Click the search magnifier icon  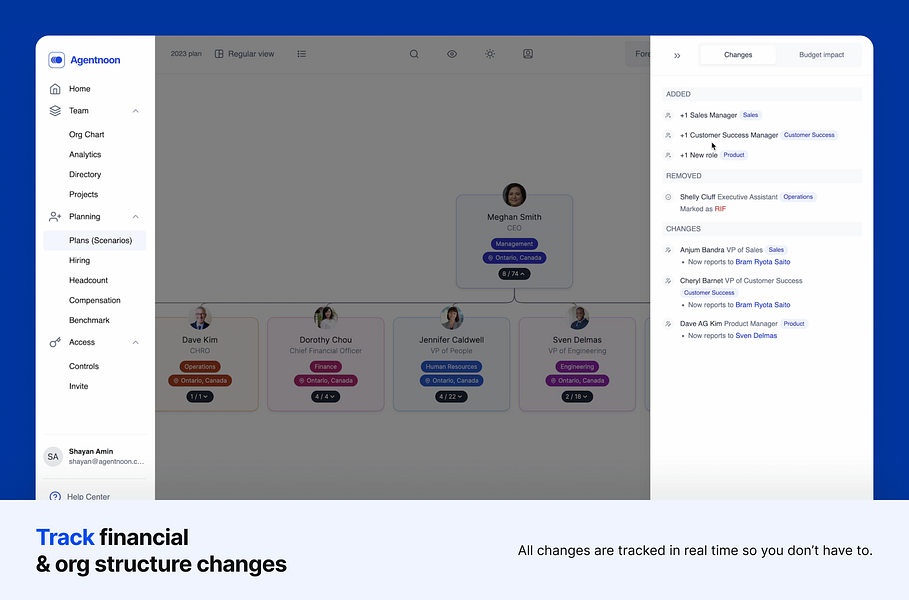pos(414,54)
